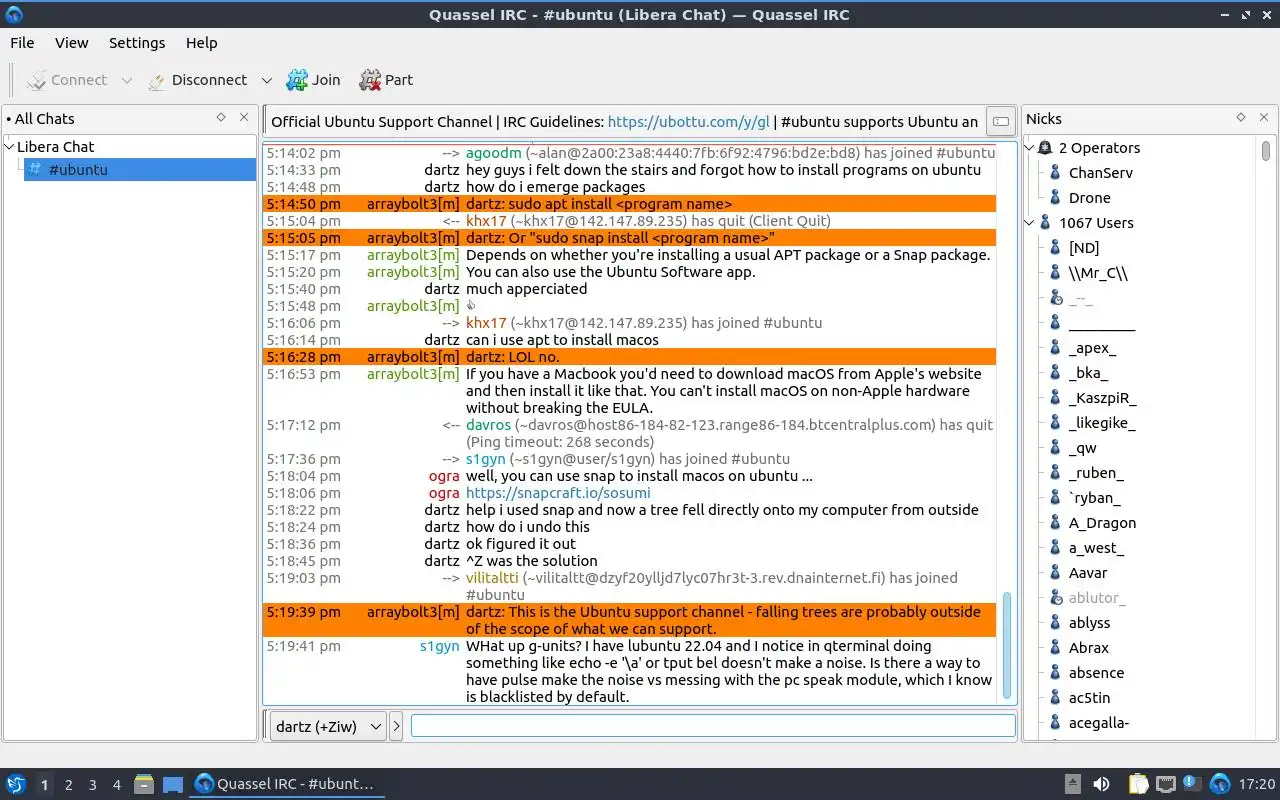This screenshot has height=800, width=1280.
Task: Open the Settings menu
Action: [x=137, y=43]
